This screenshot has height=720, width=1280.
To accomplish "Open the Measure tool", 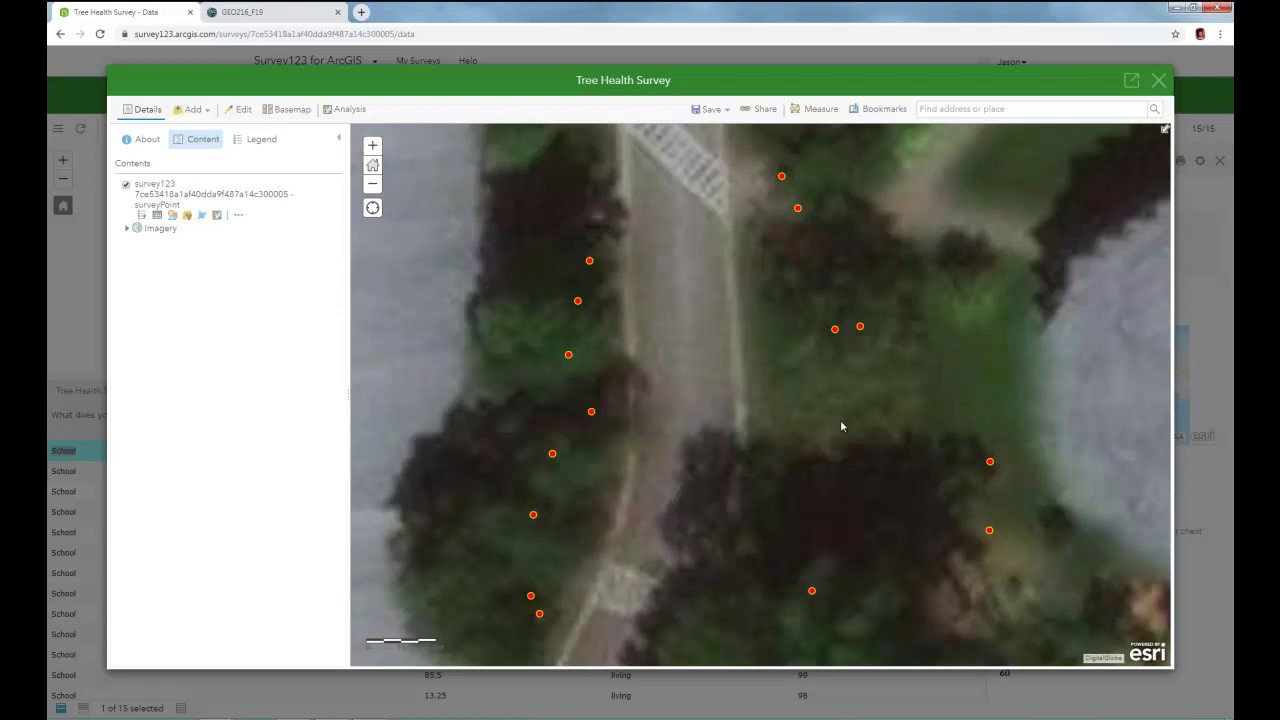I will coord(814,109).
